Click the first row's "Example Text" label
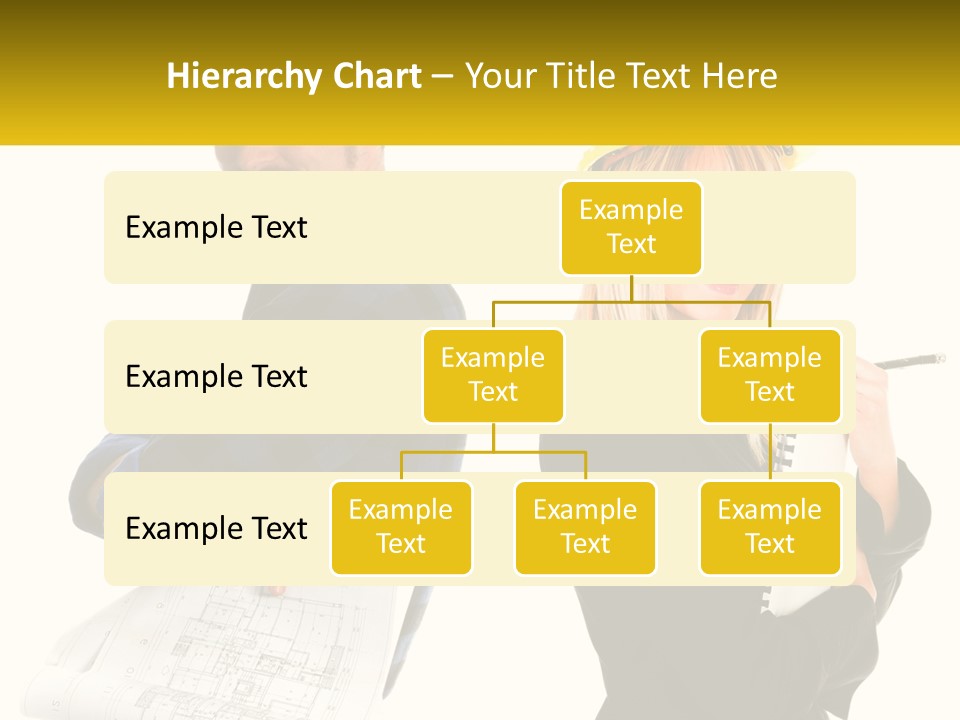This screenshot has height=720, width=960. (216, 228)
